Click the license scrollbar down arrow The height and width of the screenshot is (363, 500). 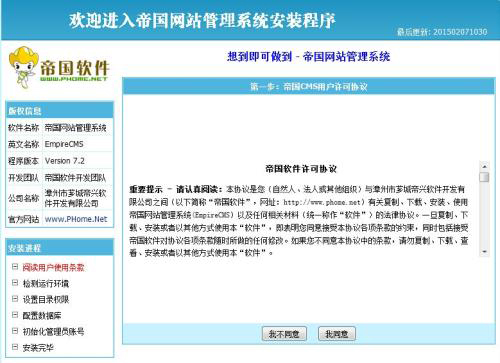coord(484,252)
